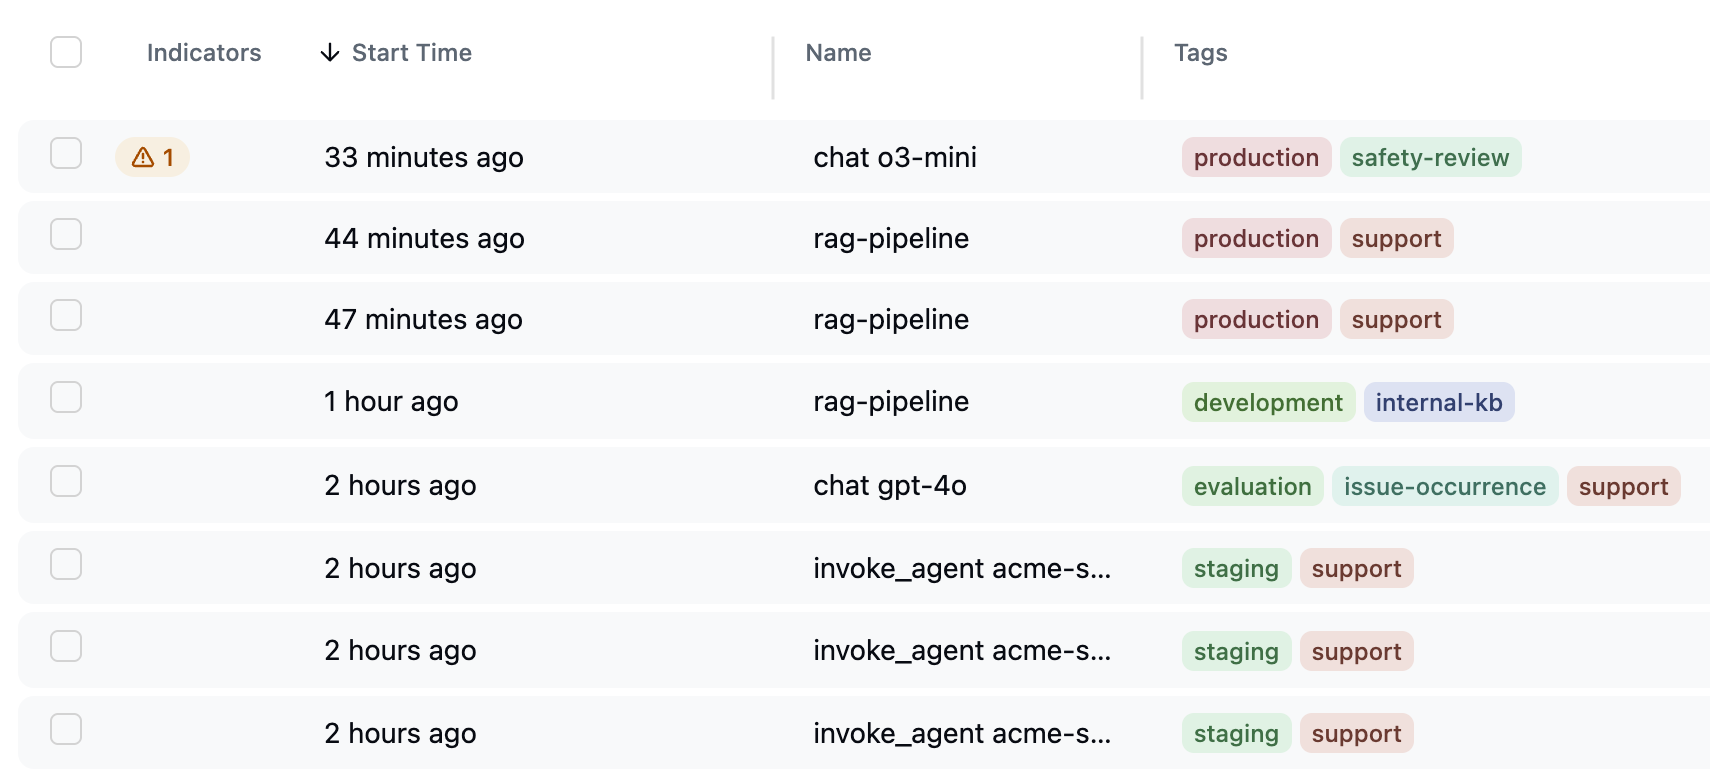Click the Name column header

click(x=838, y=53)
